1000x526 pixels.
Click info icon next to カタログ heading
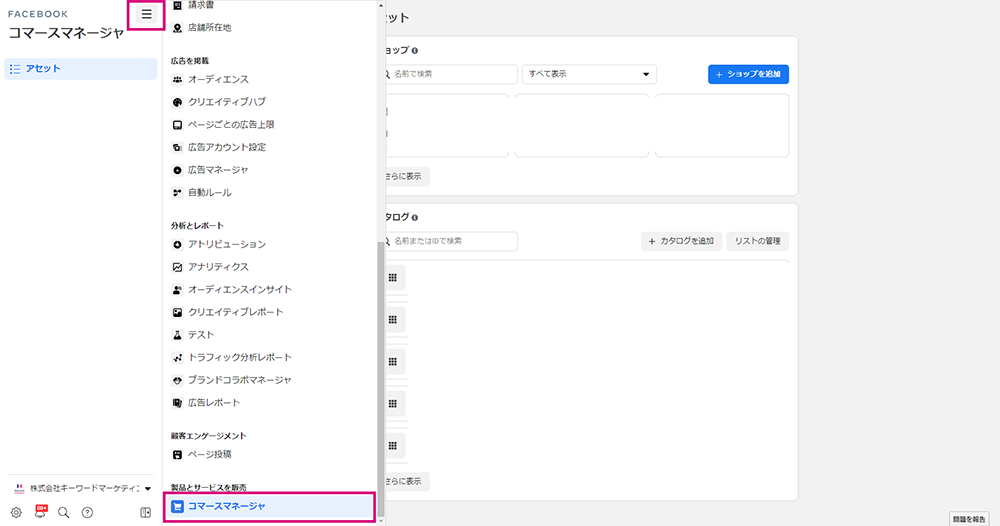415,217
